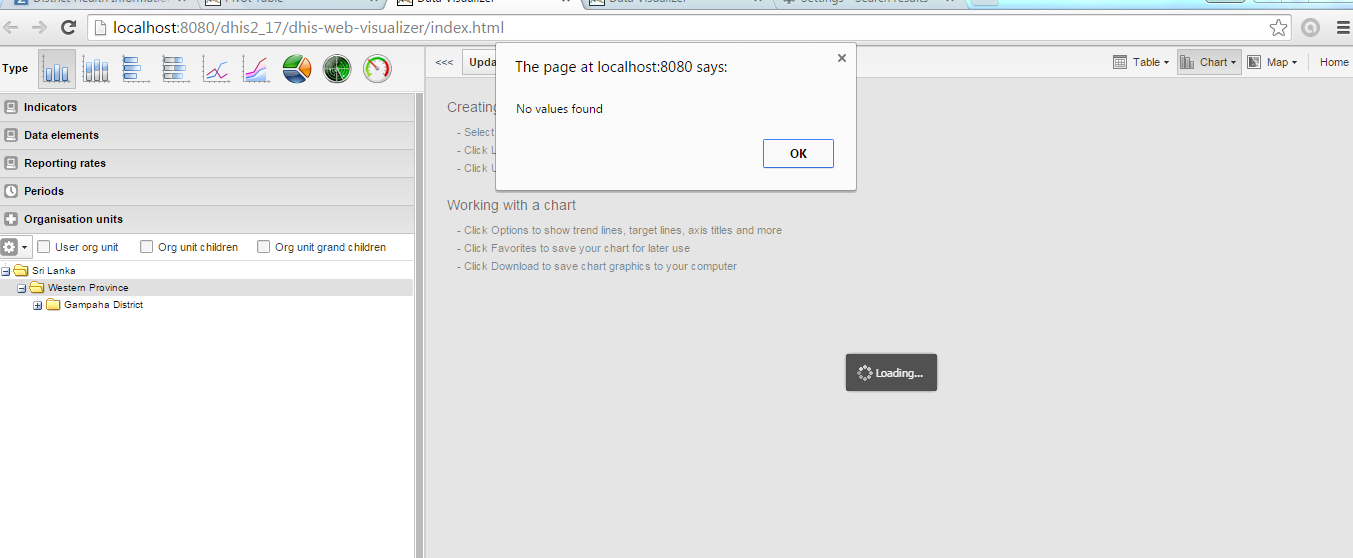Expand the Periods panel
This screenshot has width=1353, height=558.
[207, 191]
